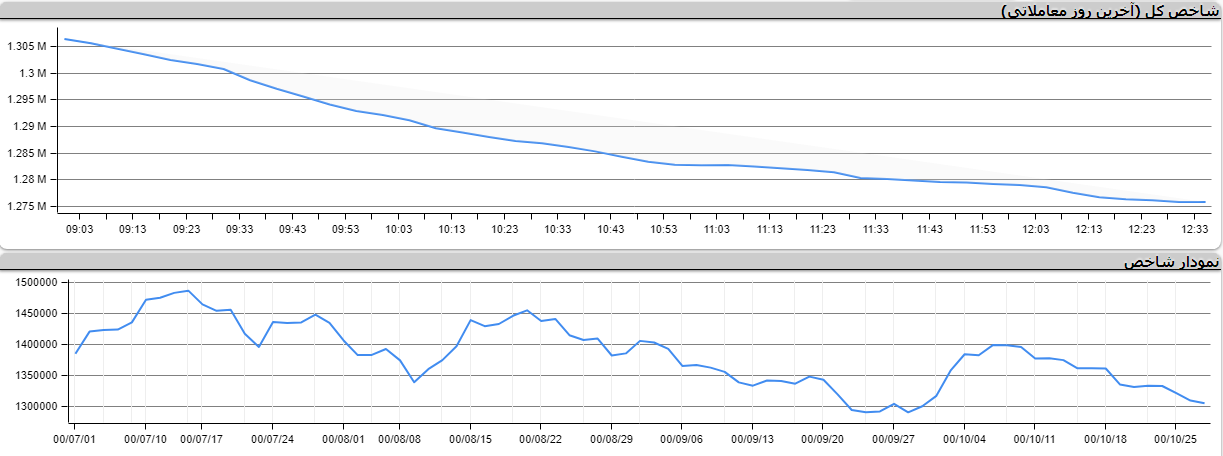Click the 1300000 value axis label
The image size is (1223, 456).
tap(30, 407)
